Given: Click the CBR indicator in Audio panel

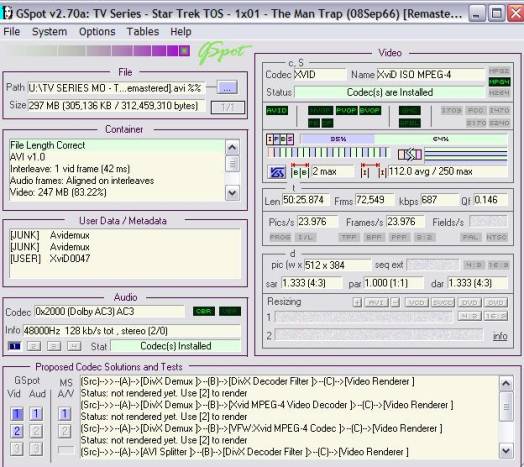Looking at the screenshot, I should click(204, 312).
